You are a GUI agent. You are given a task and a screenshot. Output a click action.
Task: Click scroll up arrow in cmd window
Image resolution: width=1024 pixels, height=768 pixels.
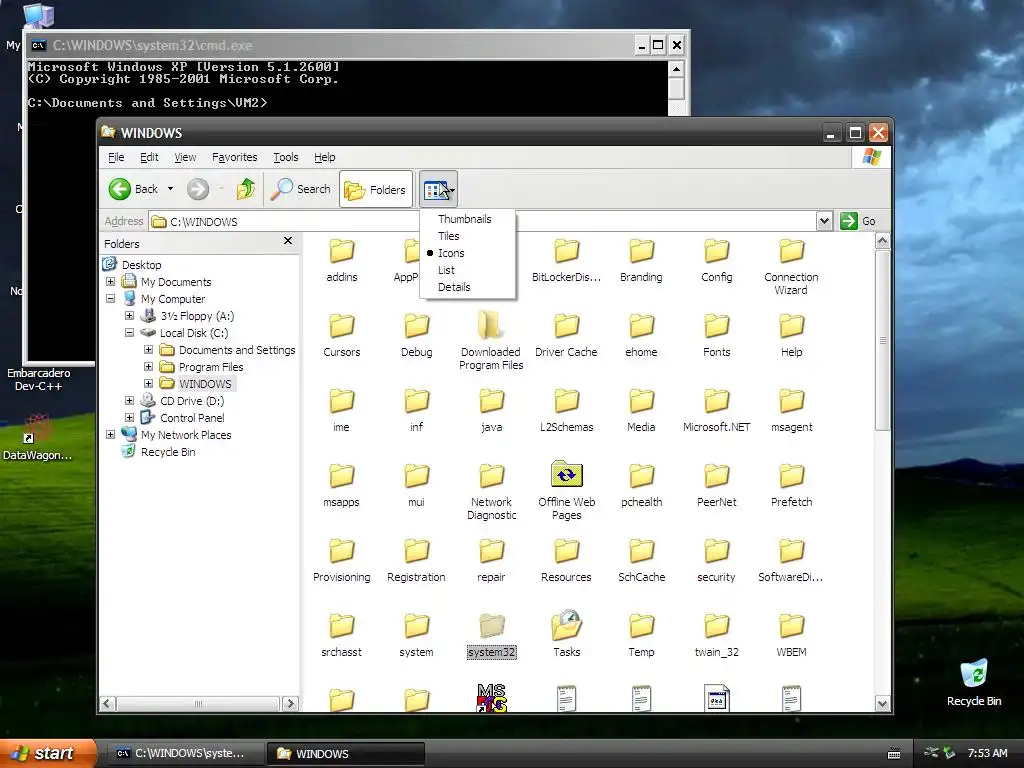[x=676, y=69]
